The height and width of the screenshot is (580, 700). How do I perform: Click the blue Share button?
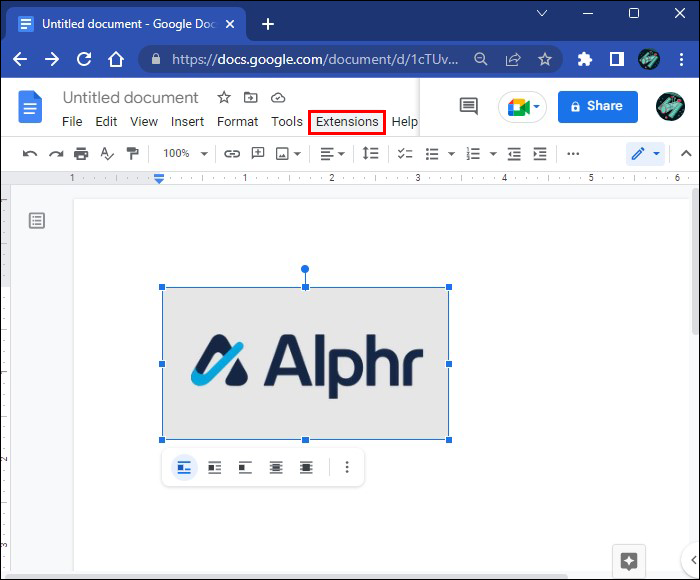(598, 107)
